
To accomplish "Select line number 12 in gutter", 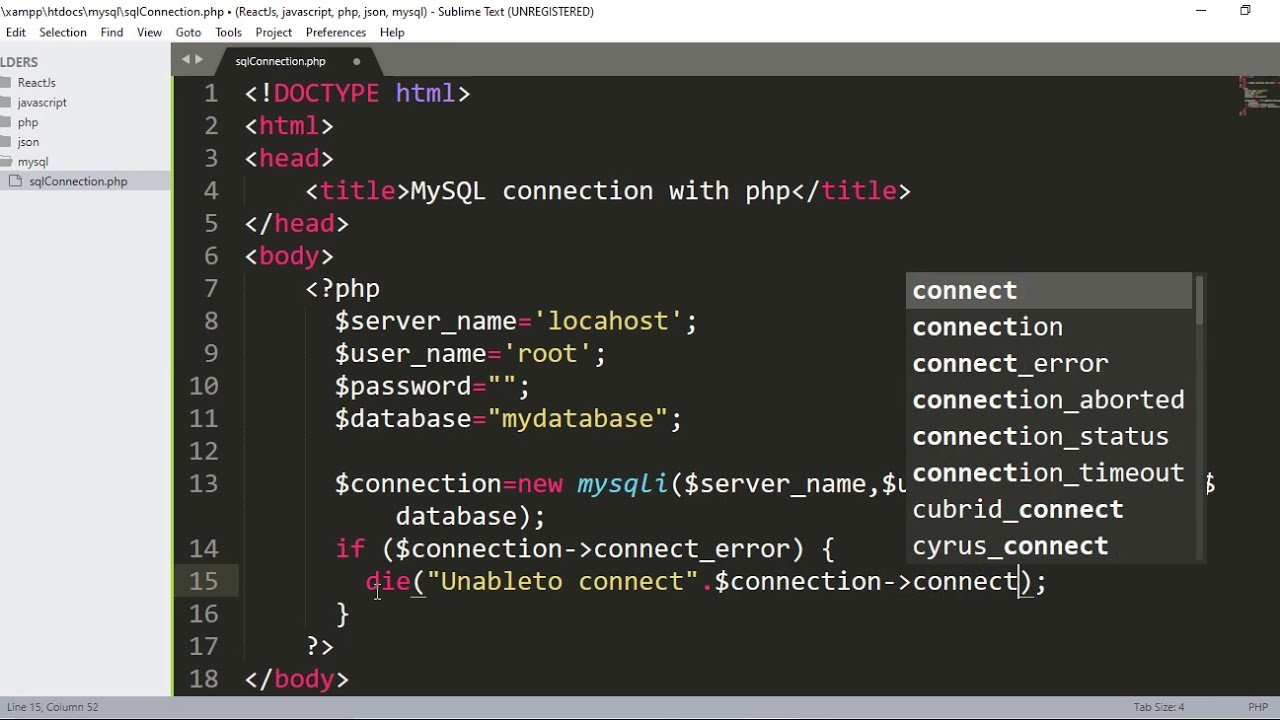I will (x=204, y=451).
